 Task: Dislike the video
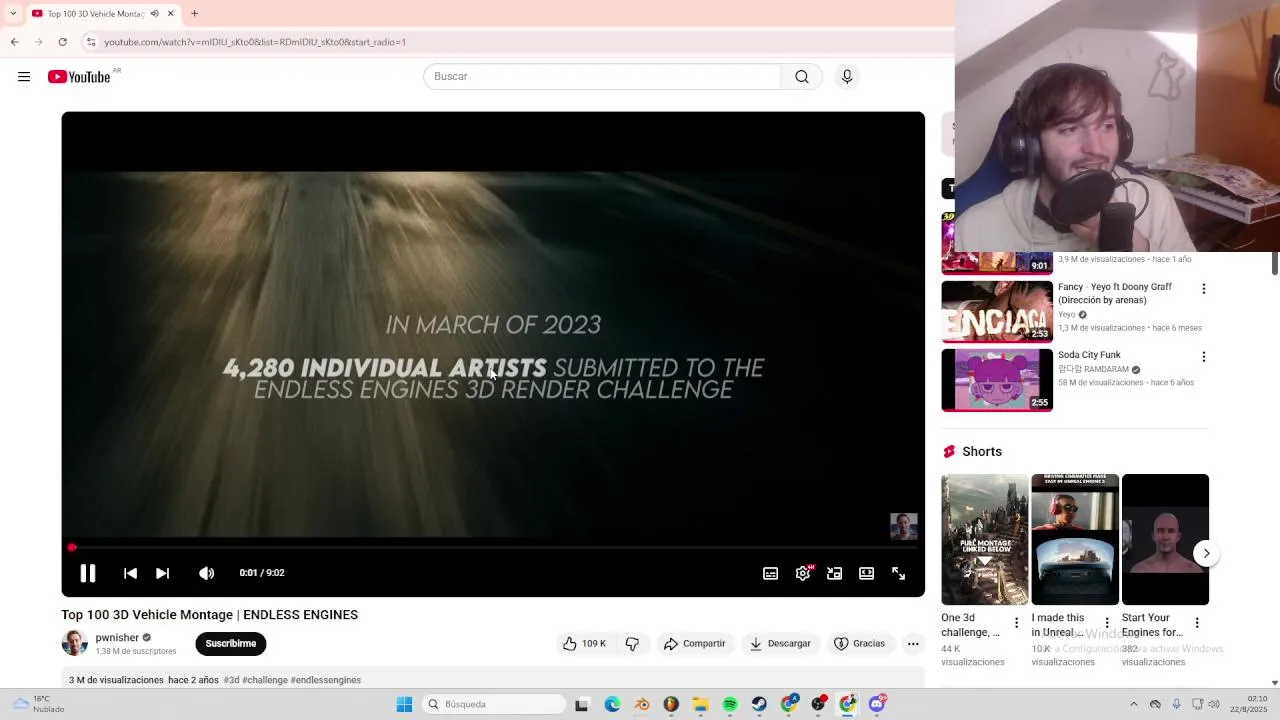point(632,644)
